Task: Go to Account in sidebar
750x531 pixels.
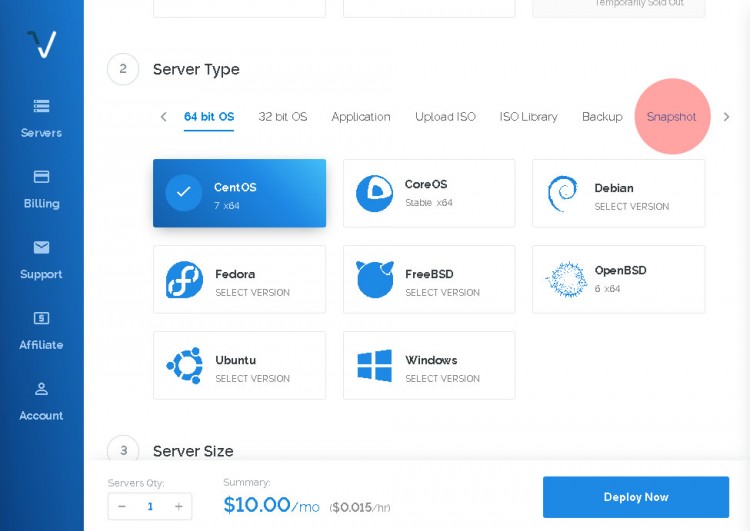Action: (x=41, y=416)
